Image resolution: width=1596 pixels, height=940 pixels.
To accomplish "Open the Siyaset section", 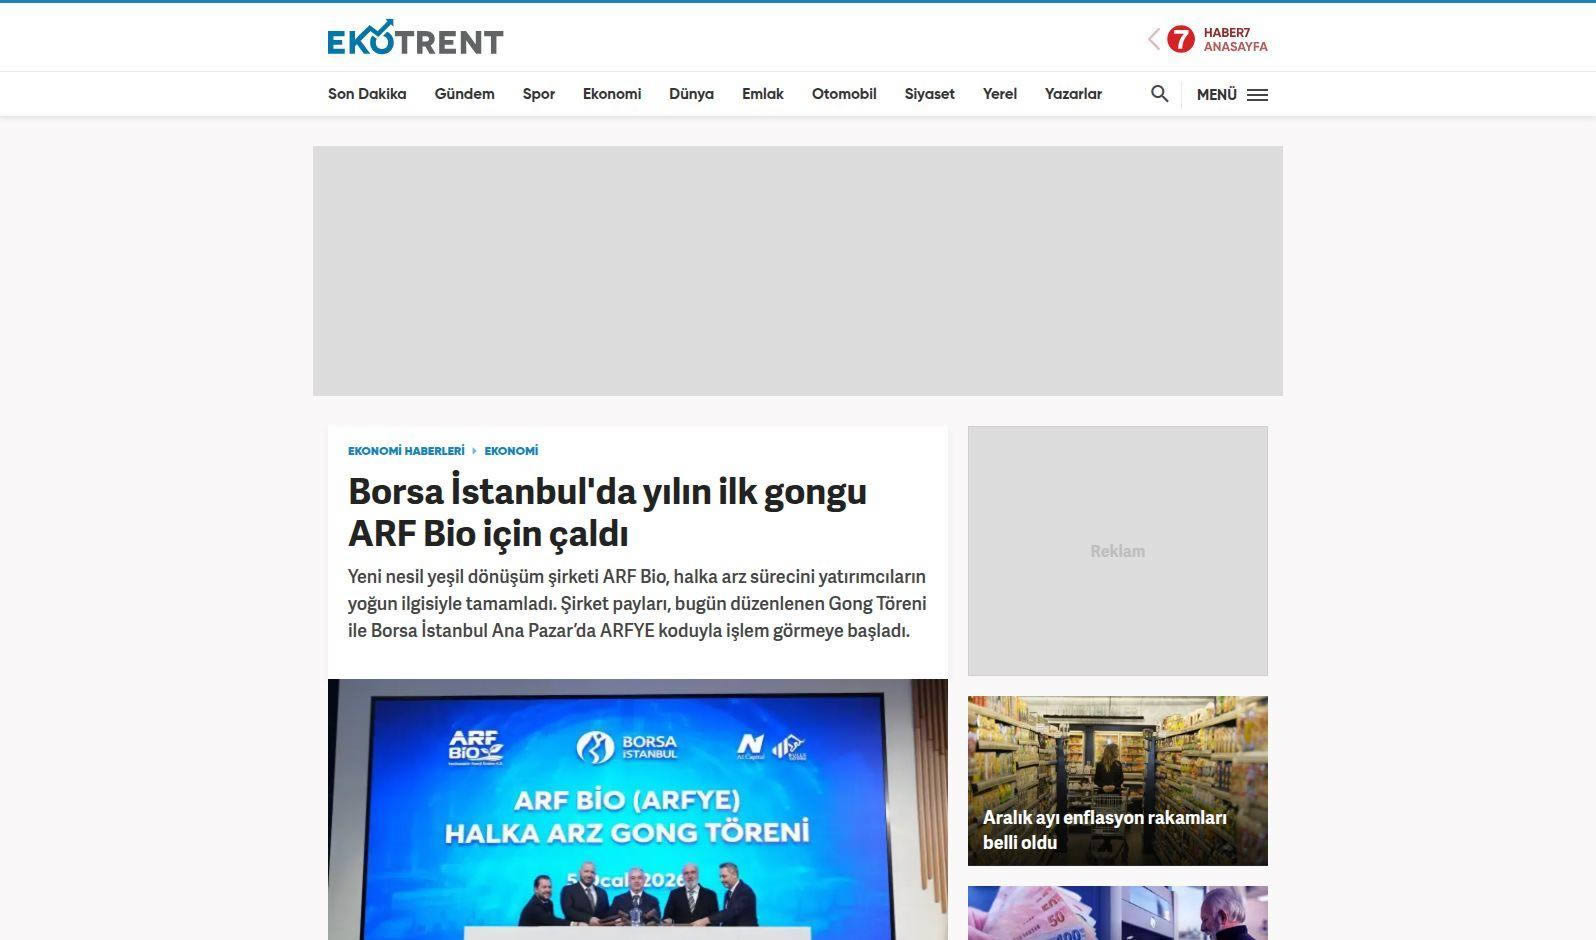I will point(929,94).
